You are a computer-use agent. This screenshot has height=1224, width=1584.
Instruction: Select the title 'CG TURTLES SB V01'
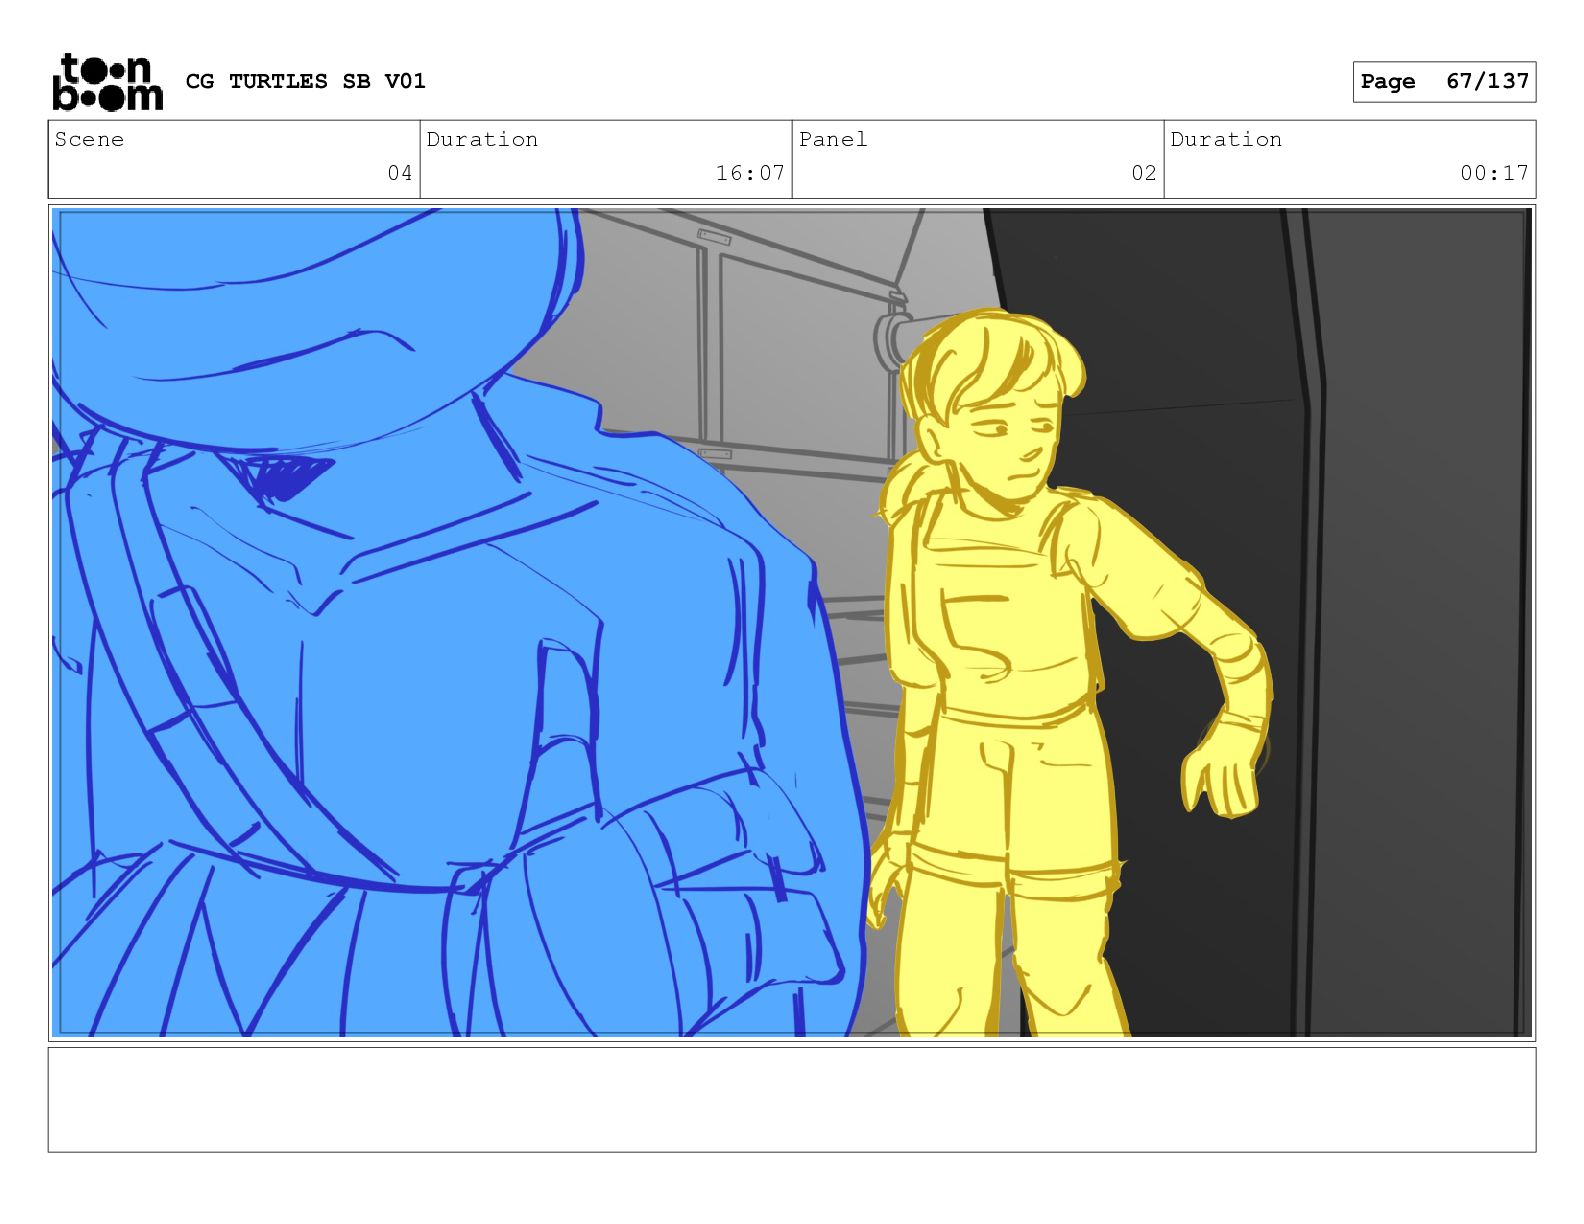click(x=306, y=81)
